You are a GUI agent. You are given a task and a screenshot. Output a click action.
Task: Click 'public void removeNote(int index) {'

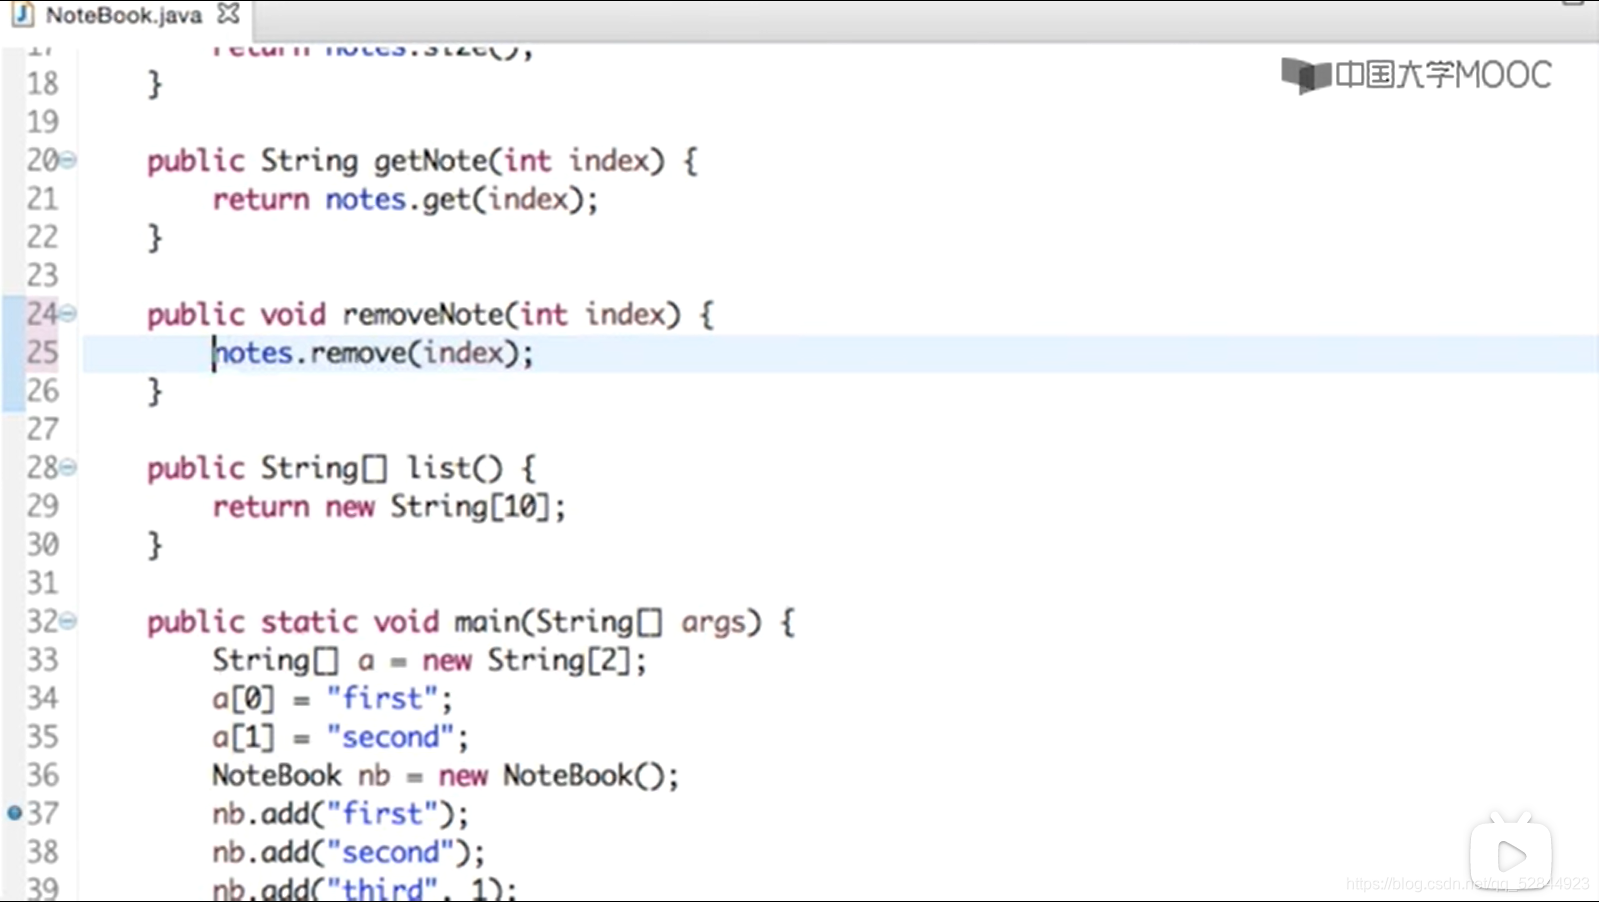click(x=430, y=315)
